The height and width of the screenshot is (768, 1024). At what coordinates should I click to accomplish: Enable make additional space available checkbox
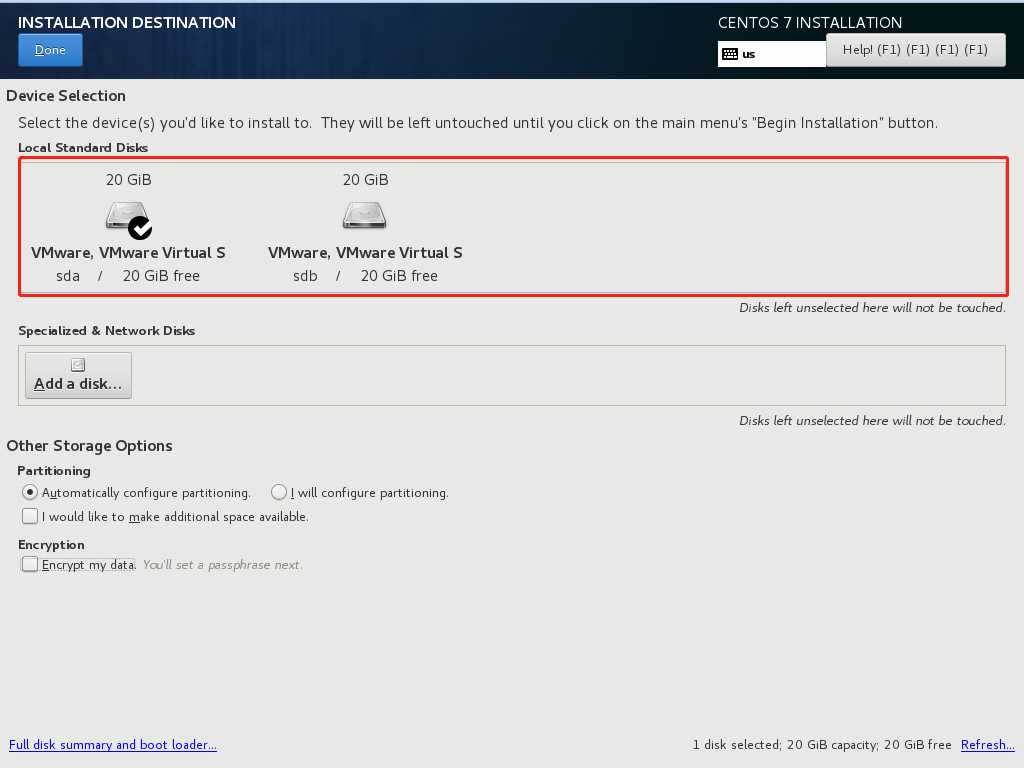click(x=29, y=516)
